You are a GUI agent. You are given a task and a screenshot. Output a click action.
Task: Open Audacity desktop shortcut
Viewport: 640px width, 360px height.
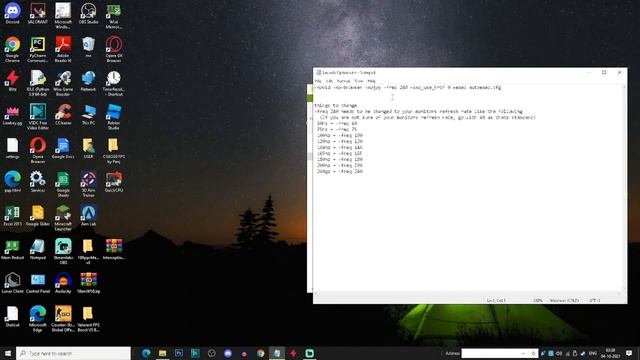pyautogui.click(x=63, y=282)
